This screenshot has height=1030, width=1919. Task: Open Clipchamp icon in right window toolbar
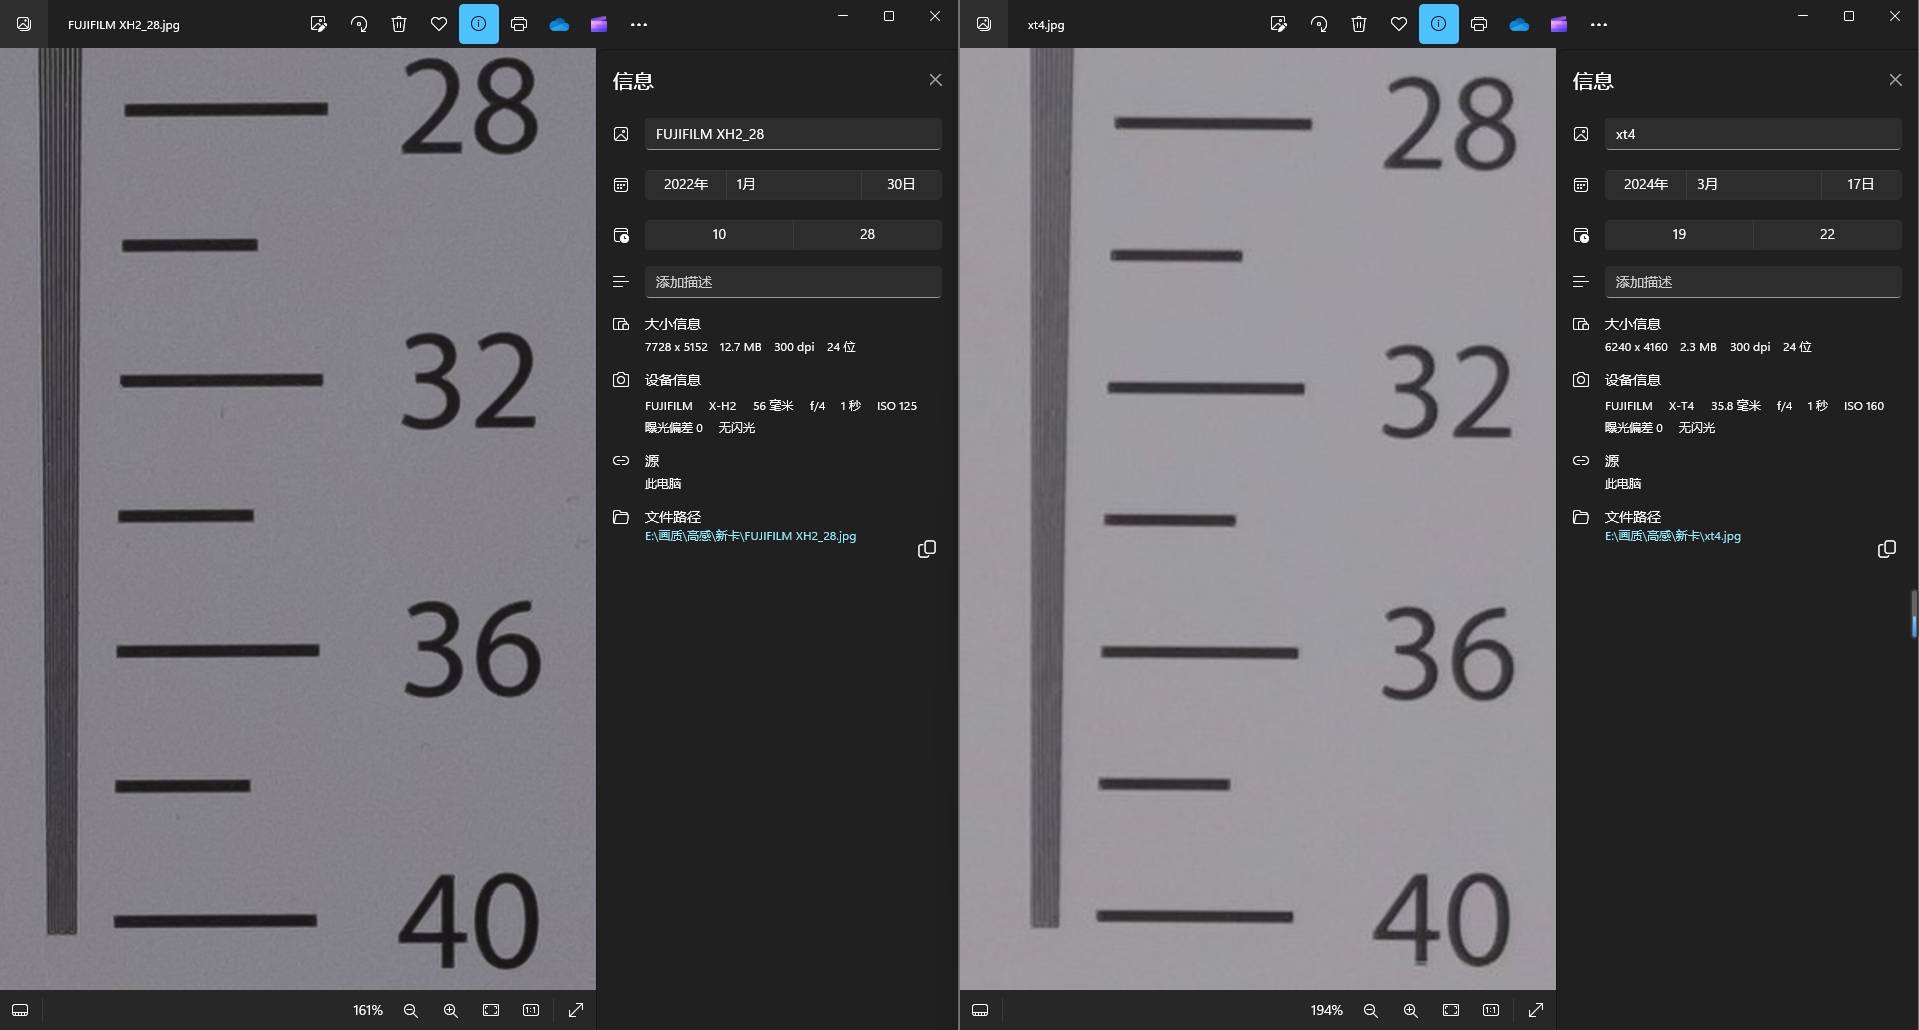click(x=1559, y=24)
